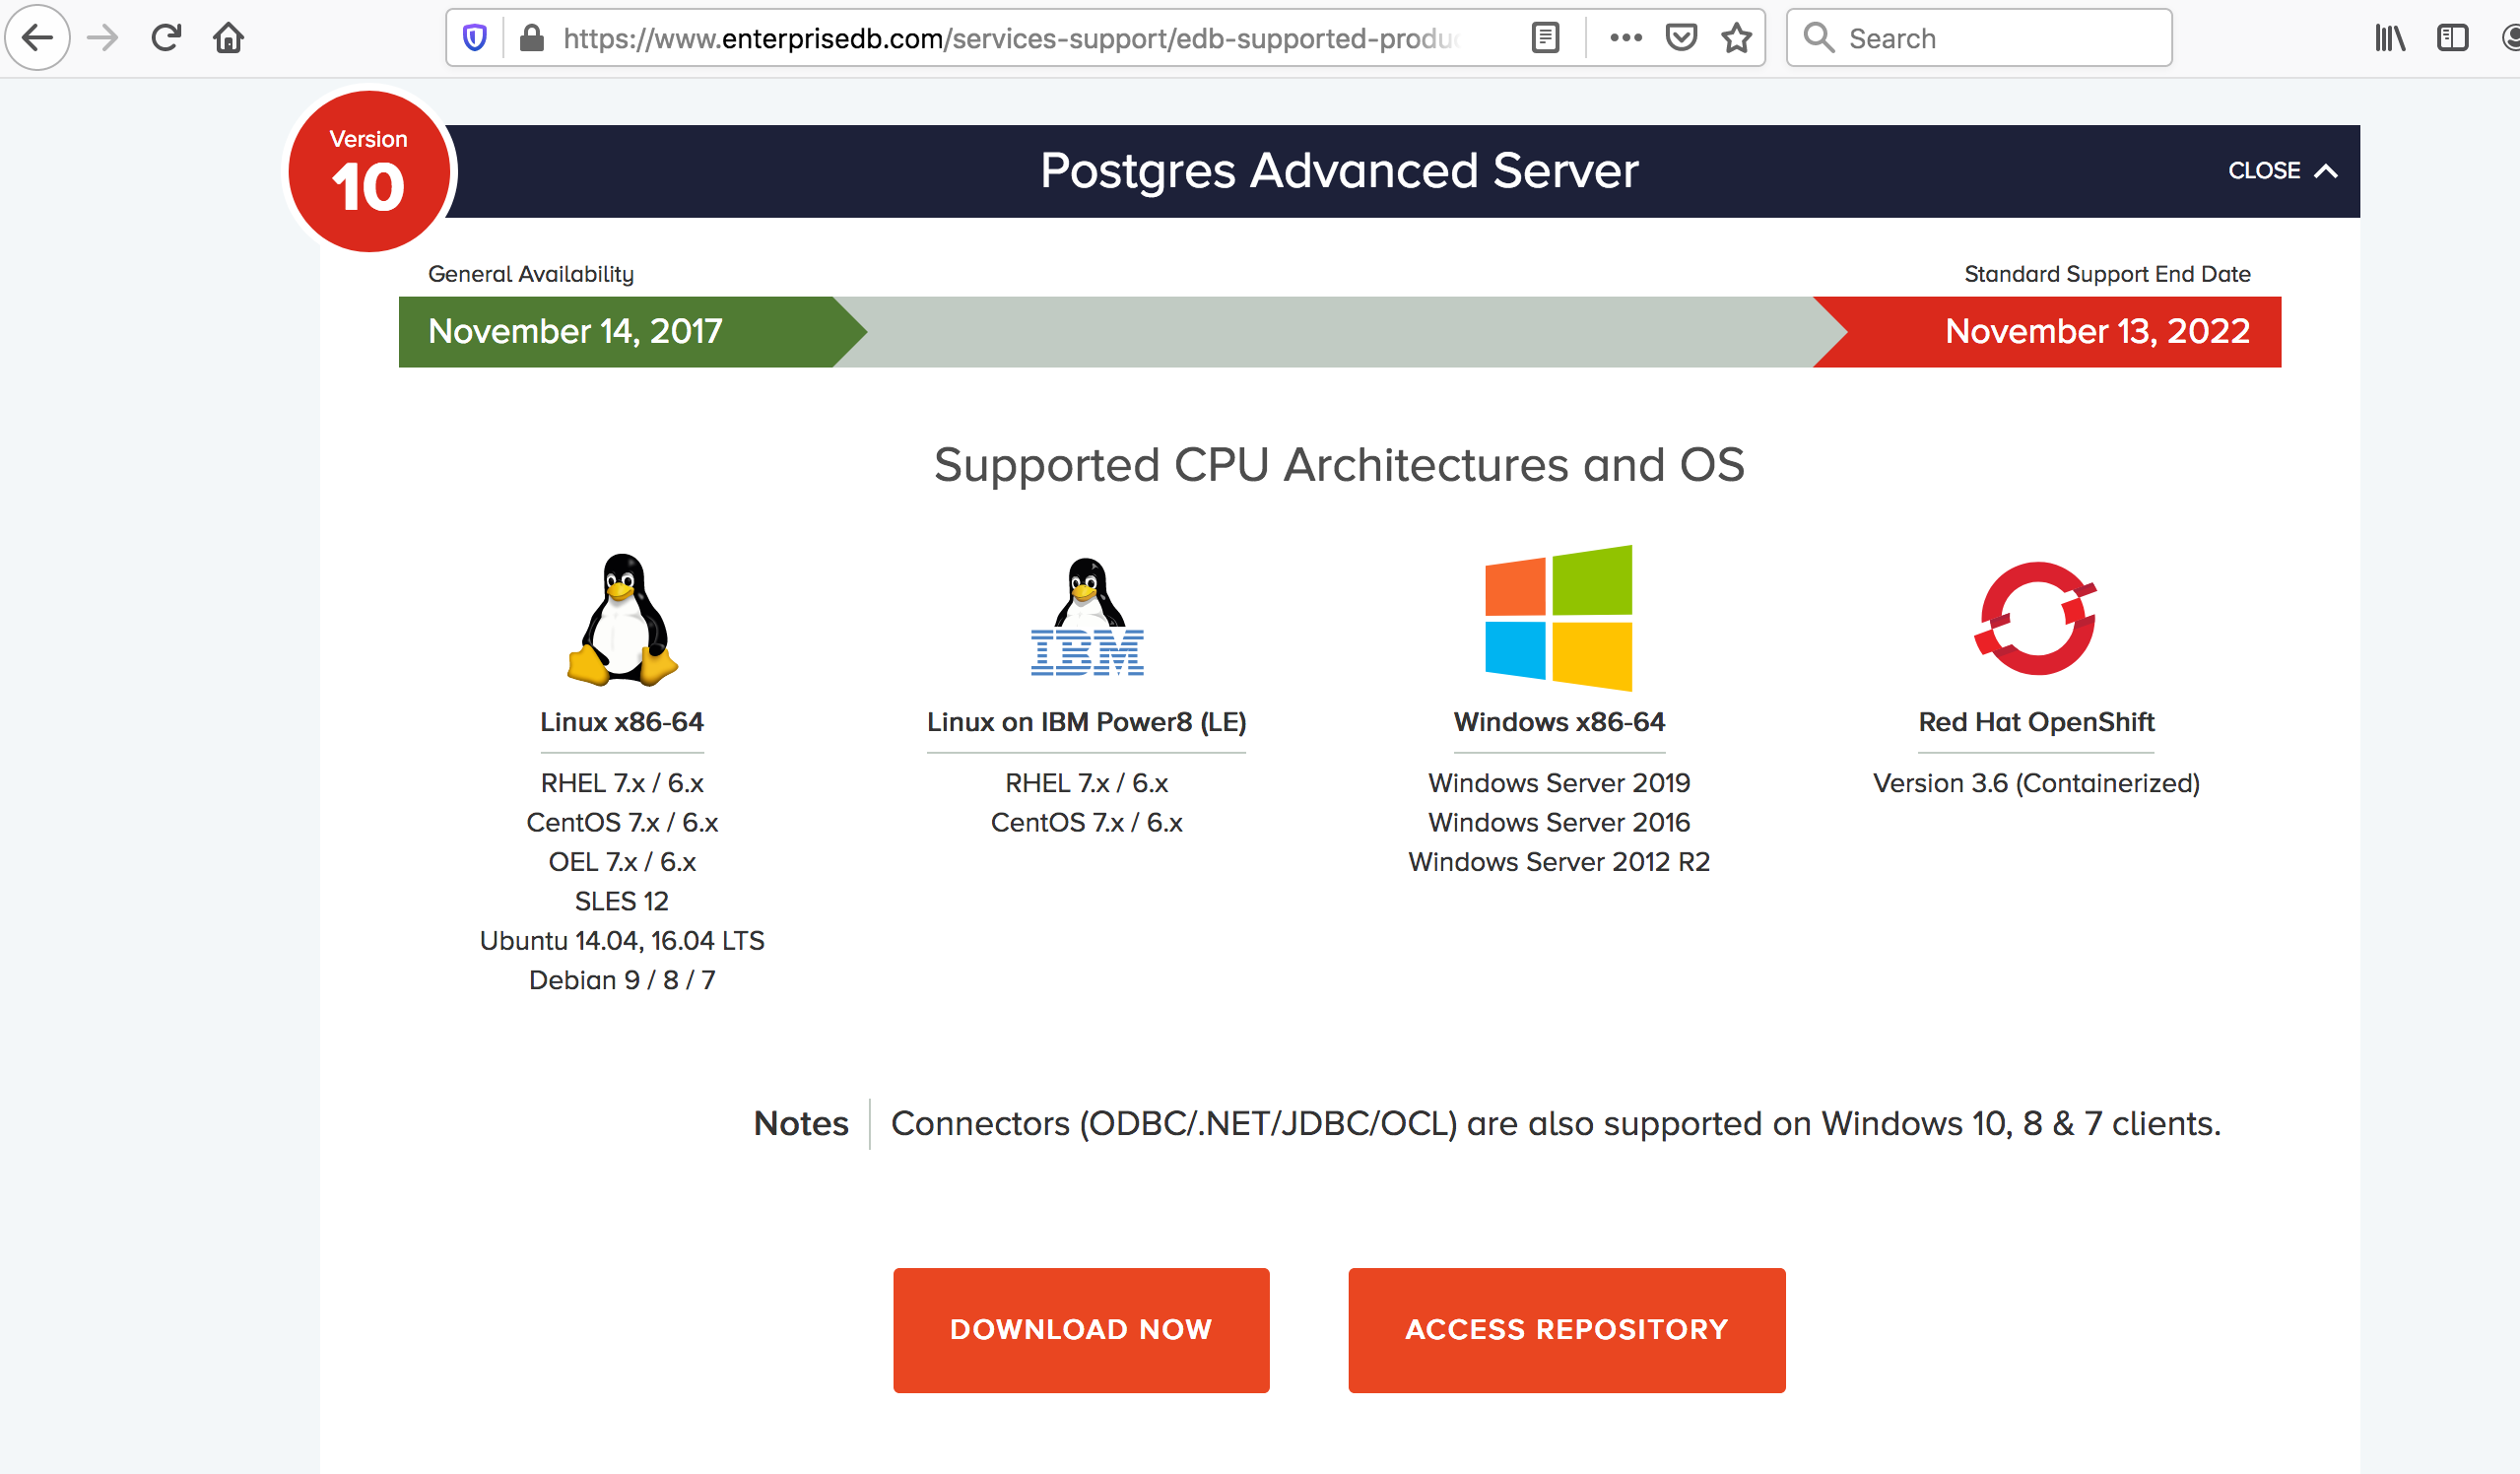Bookmark this page with the star

click(x=1737, y=38)
